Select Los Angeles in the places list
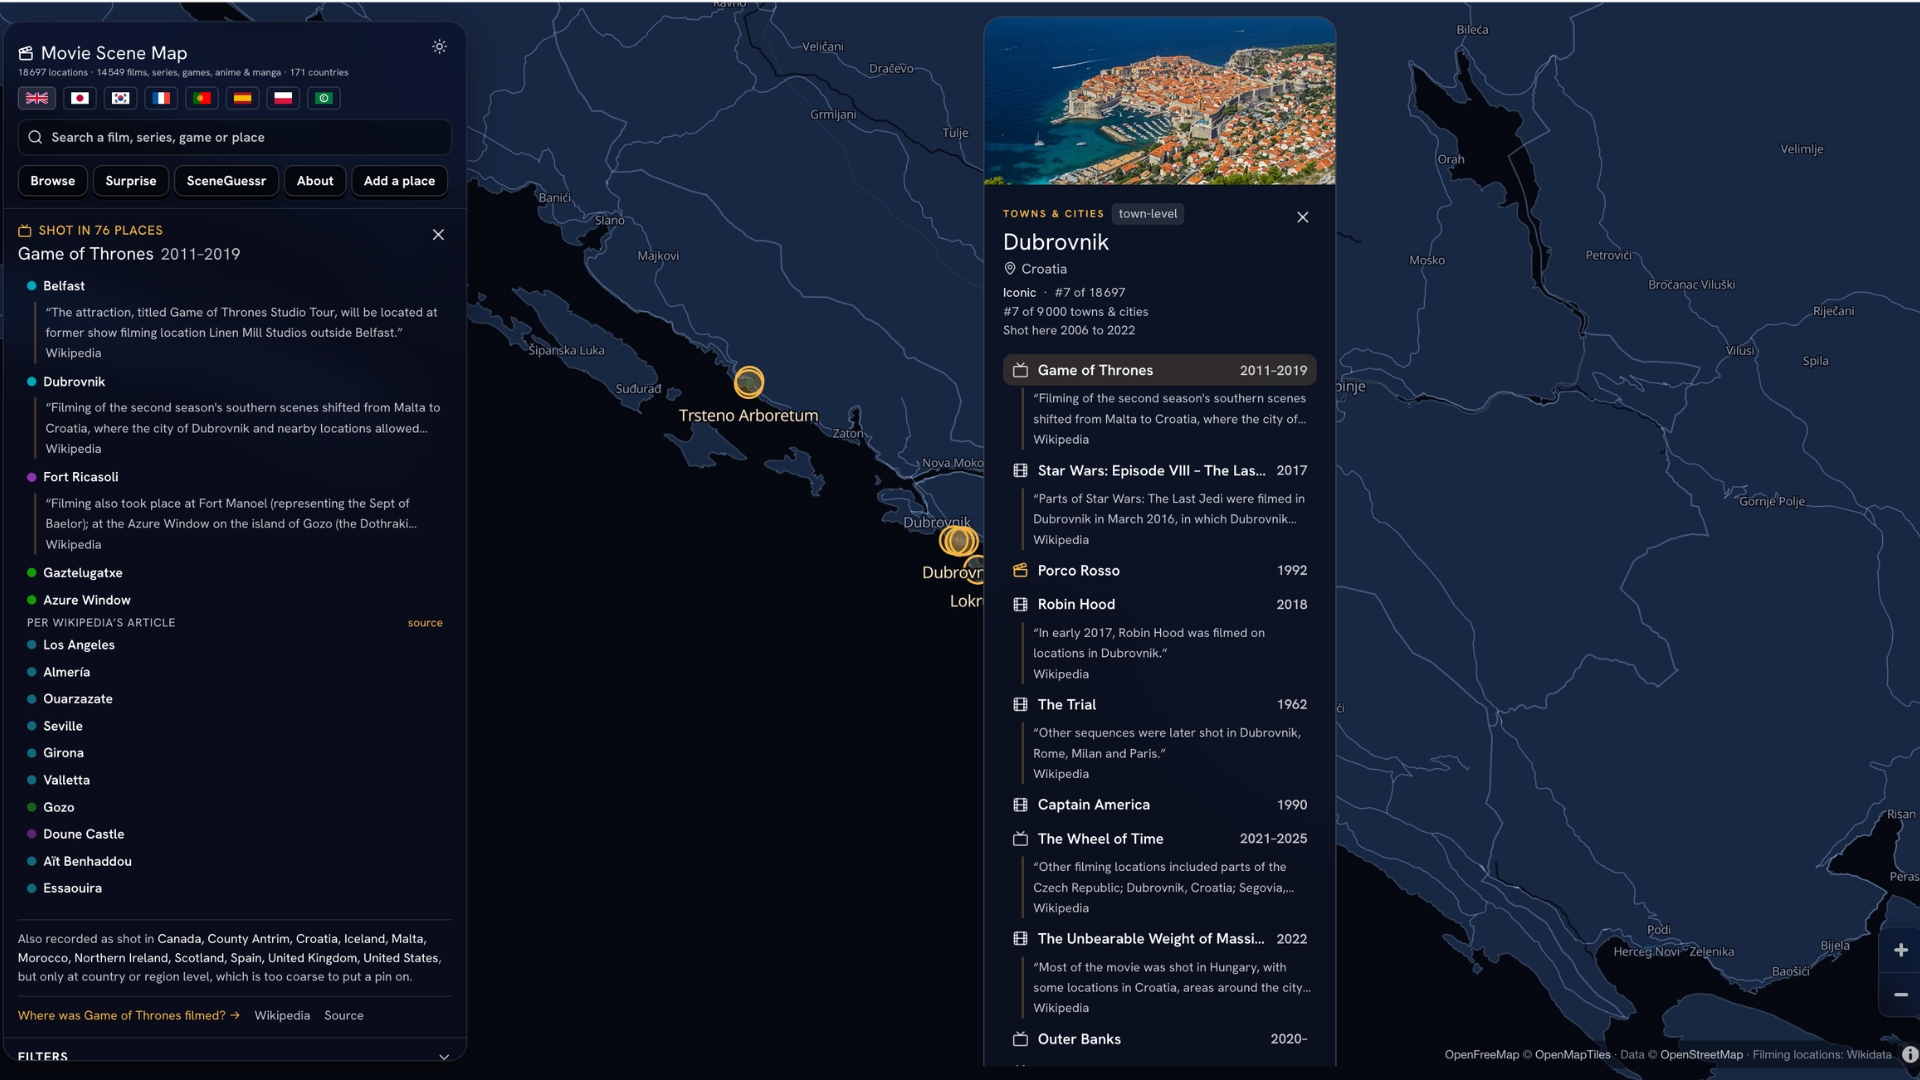1920x1080 pixels. point(79,645)
